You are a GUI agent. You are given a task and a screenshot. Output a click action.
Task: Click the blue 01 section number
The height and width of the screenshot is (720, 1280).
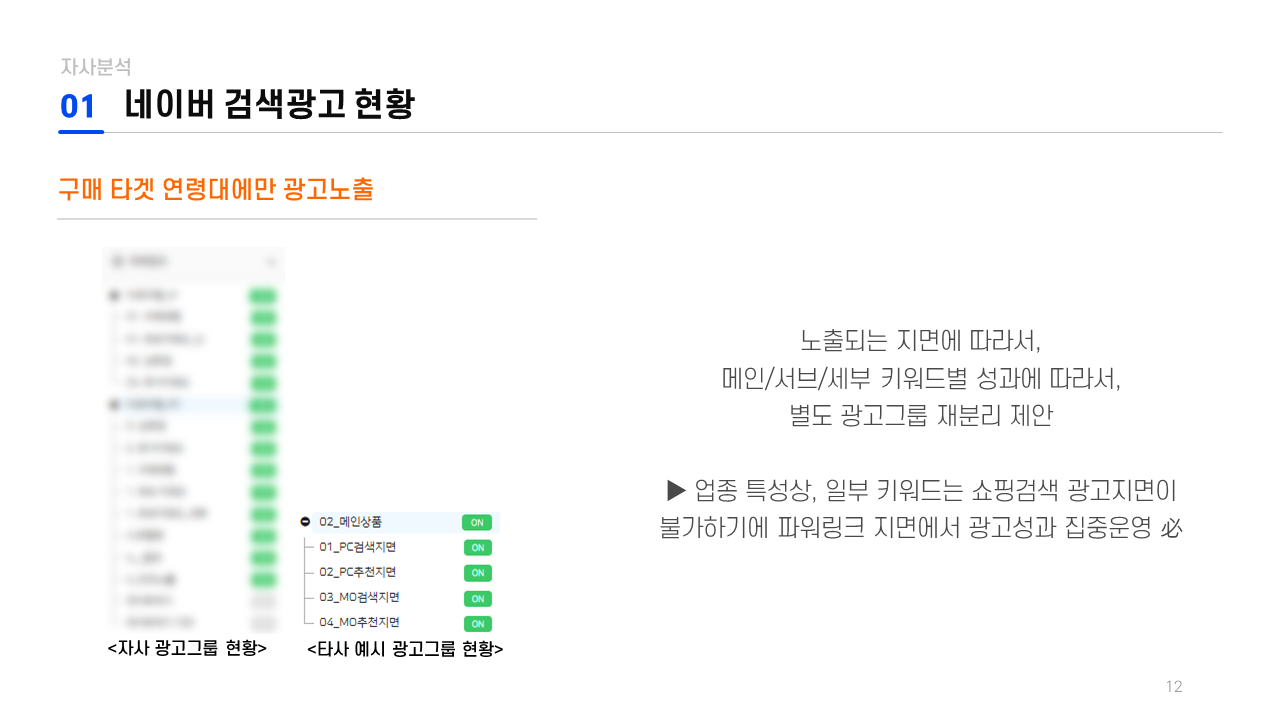(x=78, y=107)
